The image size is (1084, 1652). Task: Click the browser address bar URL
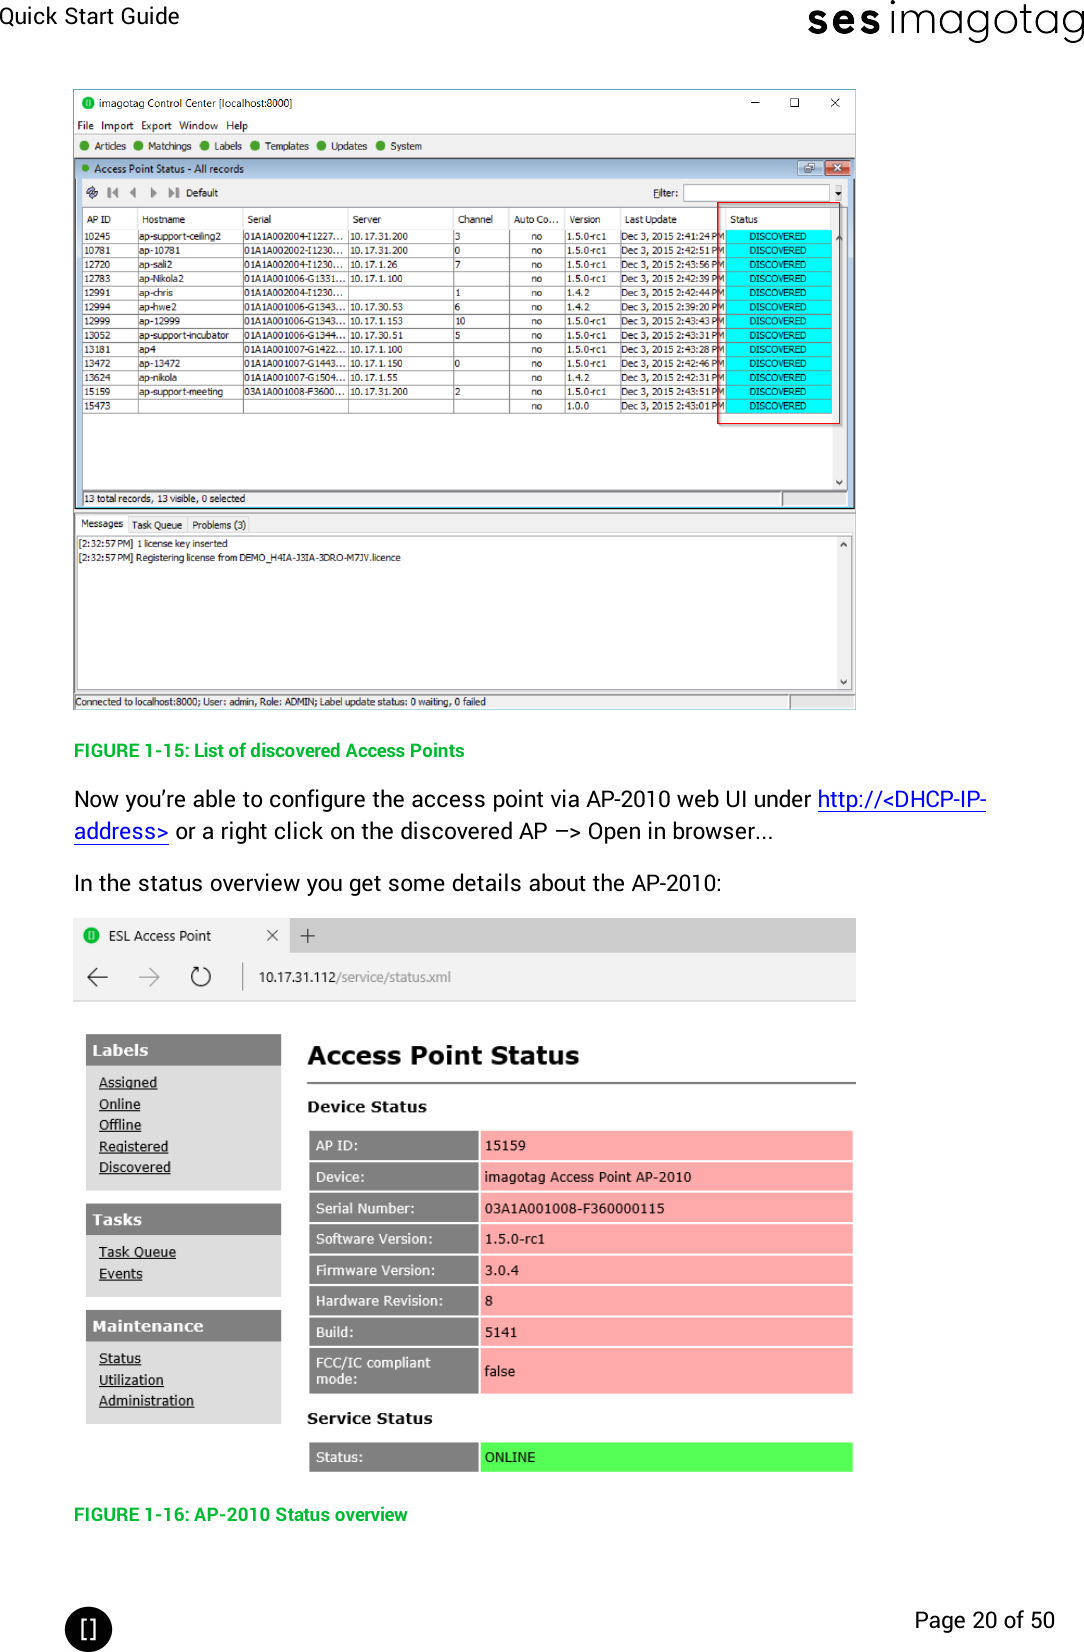354,977
